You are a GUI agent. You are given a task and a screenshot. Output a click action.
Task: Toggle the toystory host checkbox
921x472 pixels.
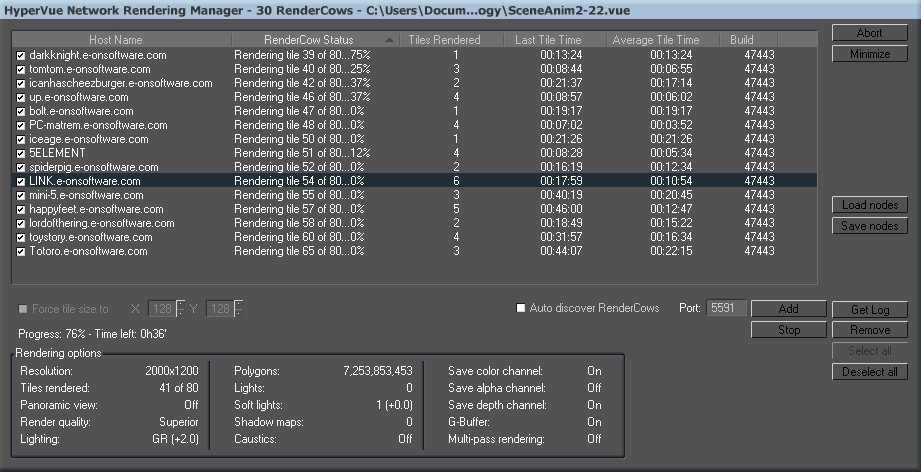coord(21,238)
